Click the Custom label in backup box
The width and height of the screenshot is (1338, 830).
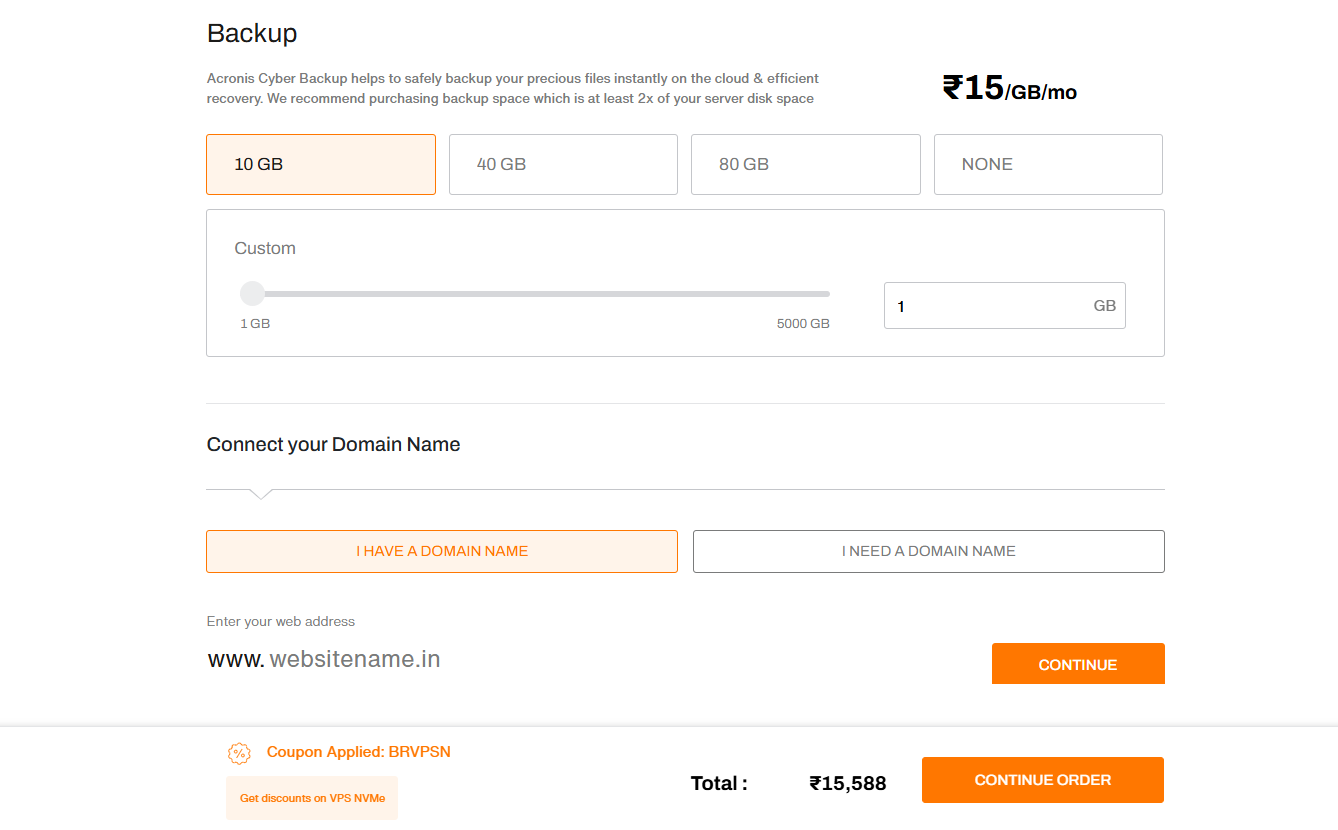[265, 248]
